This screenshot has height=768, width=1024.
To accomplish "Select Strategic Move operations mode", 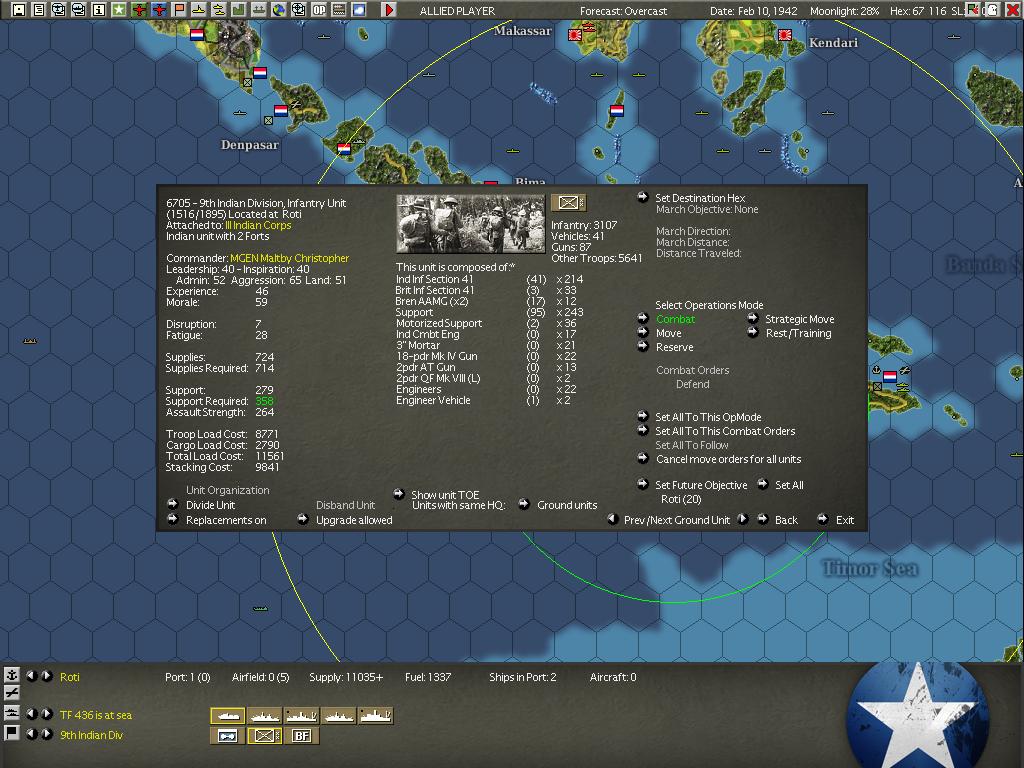I will click(x=799, y=319).
